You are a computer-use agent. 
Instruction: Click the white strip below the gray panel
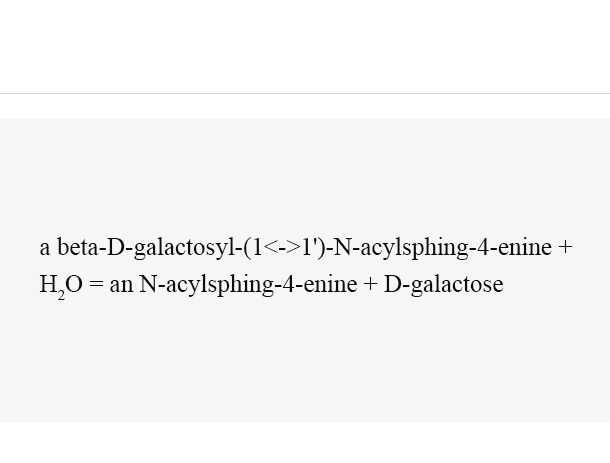(305, 442)
